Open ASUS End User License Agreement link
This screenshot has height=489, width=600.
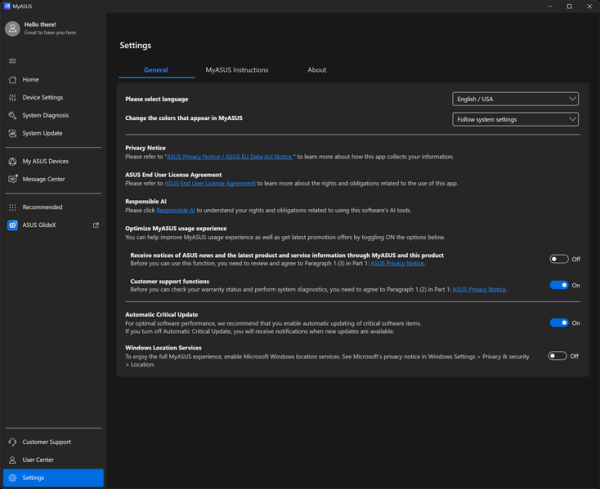(x=210, y=183)
